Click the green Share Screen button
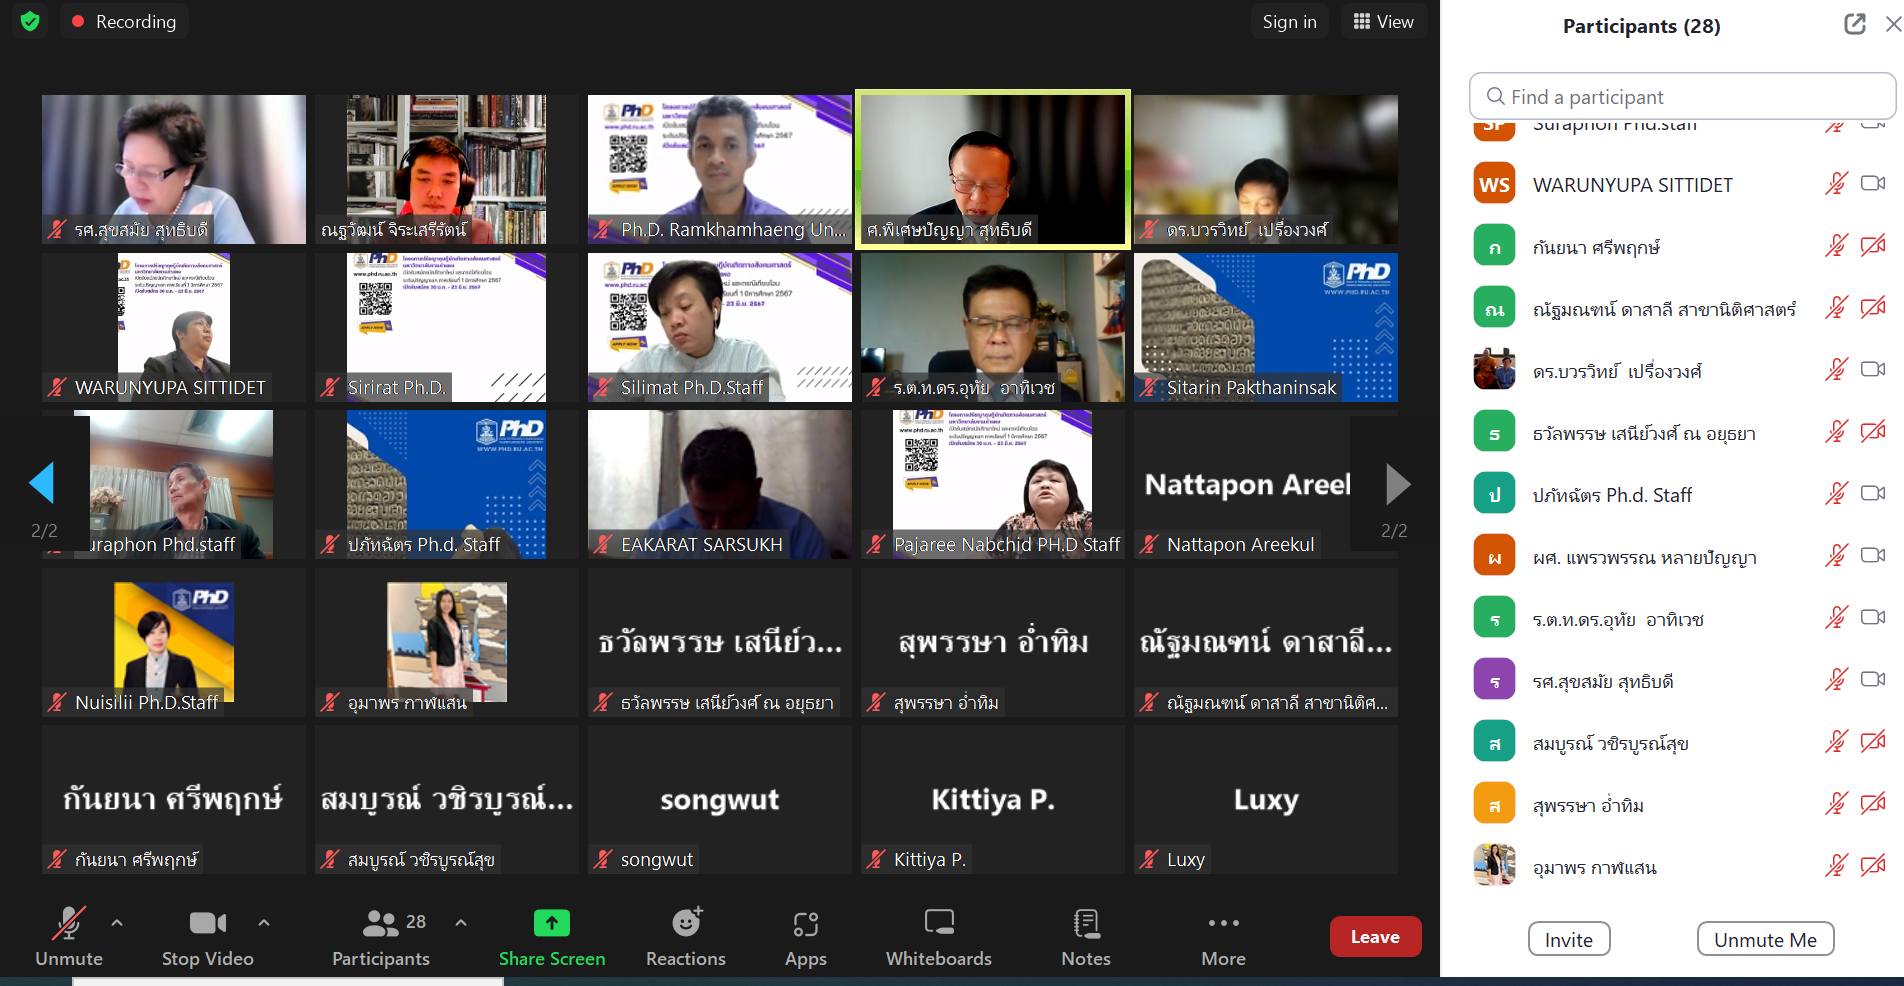The height and width of the screenshot is (986, 1904). (552, 937)
